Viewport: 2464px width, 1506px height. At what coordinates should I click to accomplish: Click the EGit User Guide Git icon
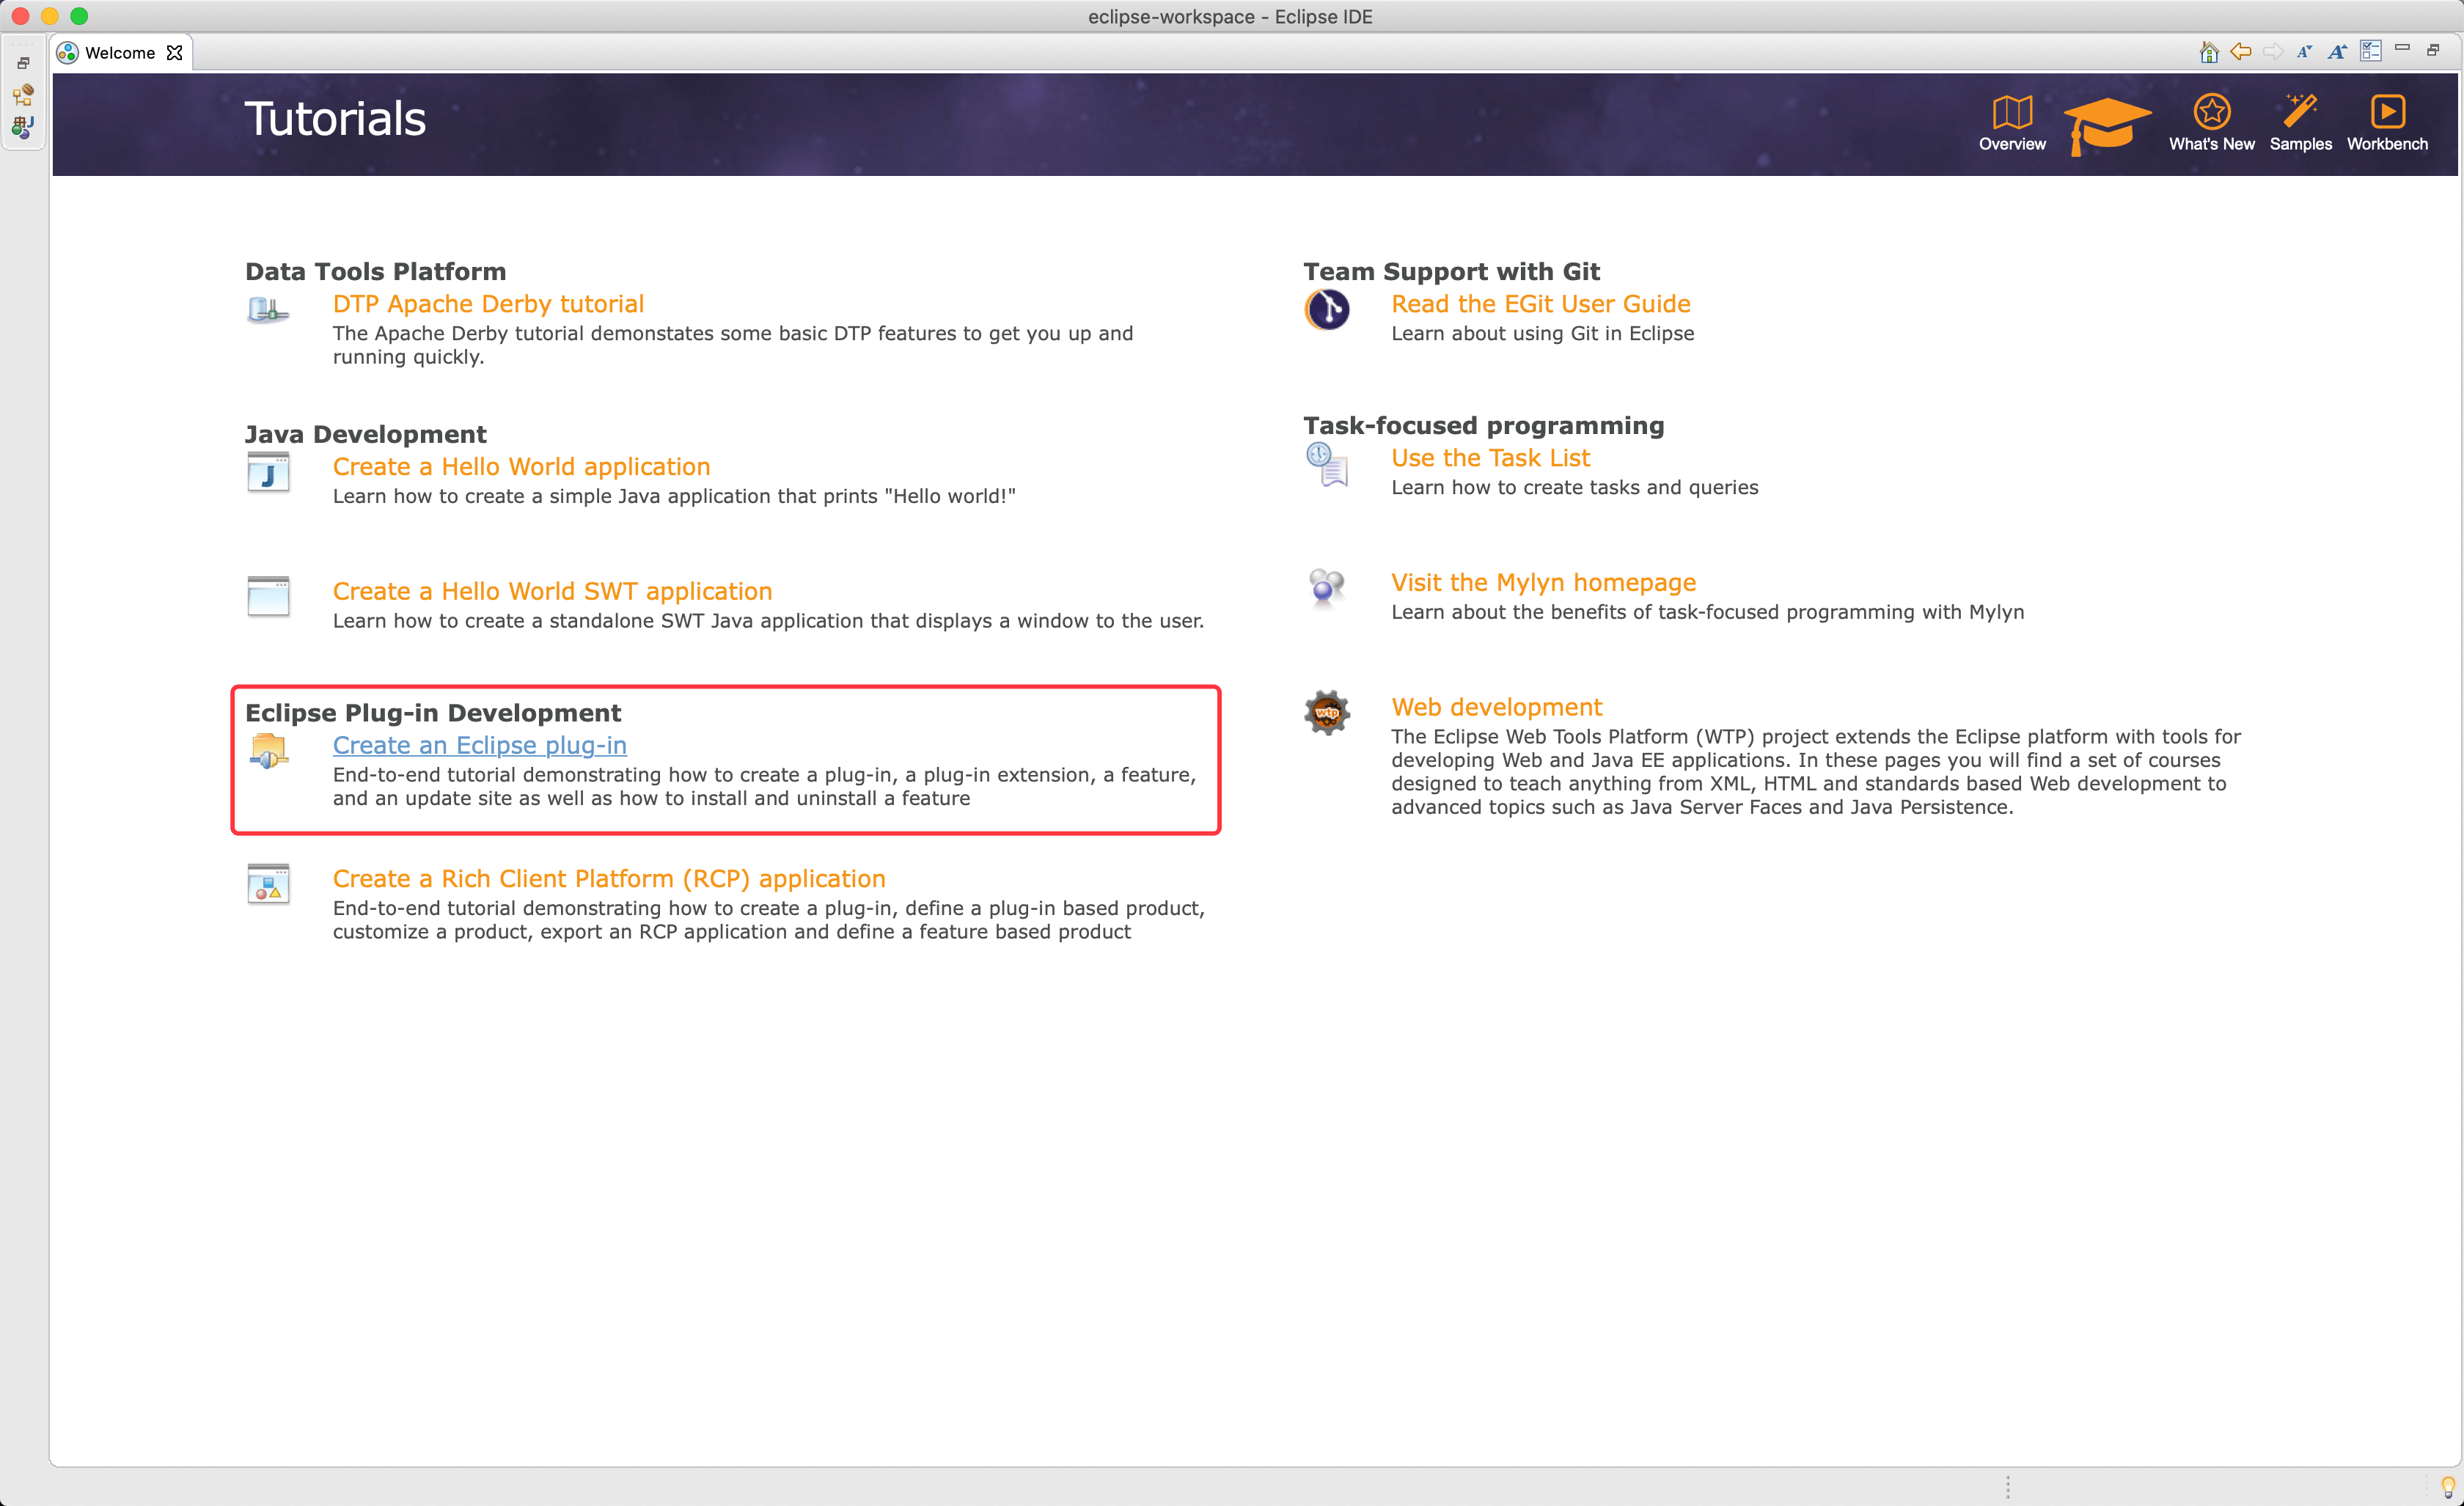click(1326, 309)
